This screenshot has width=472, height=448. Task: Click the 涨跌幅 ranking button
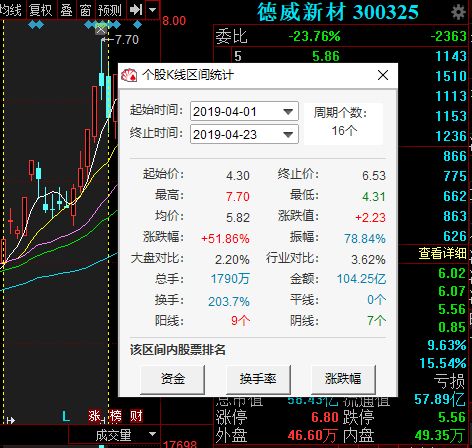(343, 379)
